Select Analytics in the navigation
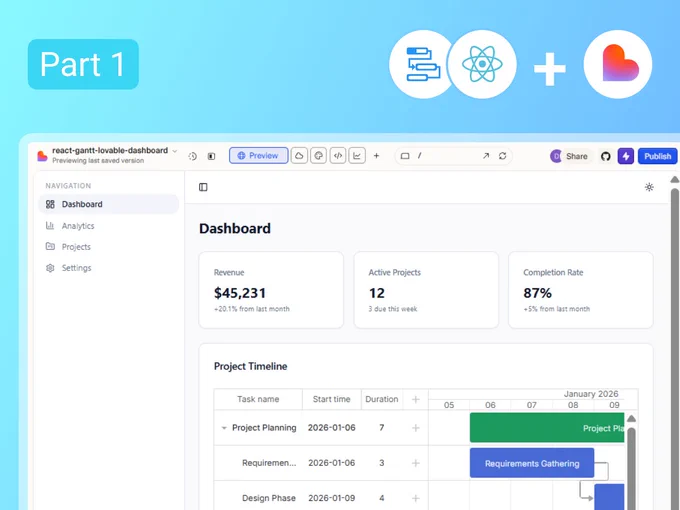Image resolution: width=680 pixels, height=510 pixels. (x=108, y=226)
